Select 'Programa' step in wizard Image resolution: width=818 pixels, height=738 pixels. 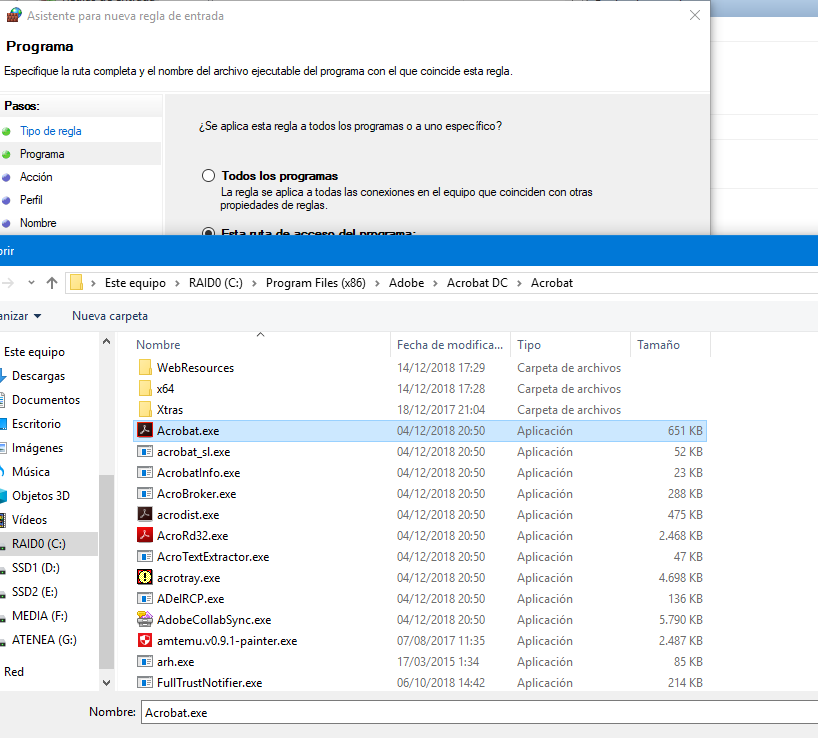click(42, 154)
